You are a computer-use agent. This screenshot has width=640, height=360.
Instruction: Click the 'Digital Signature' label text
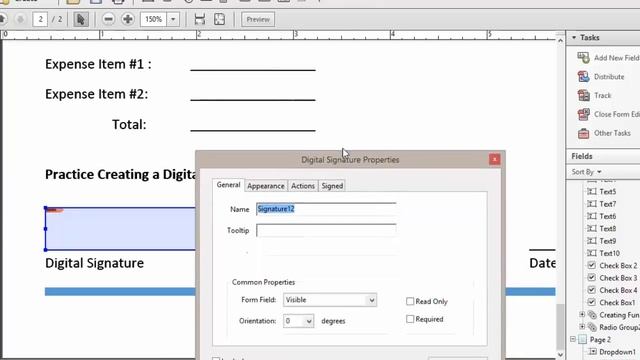coord(94,263)
